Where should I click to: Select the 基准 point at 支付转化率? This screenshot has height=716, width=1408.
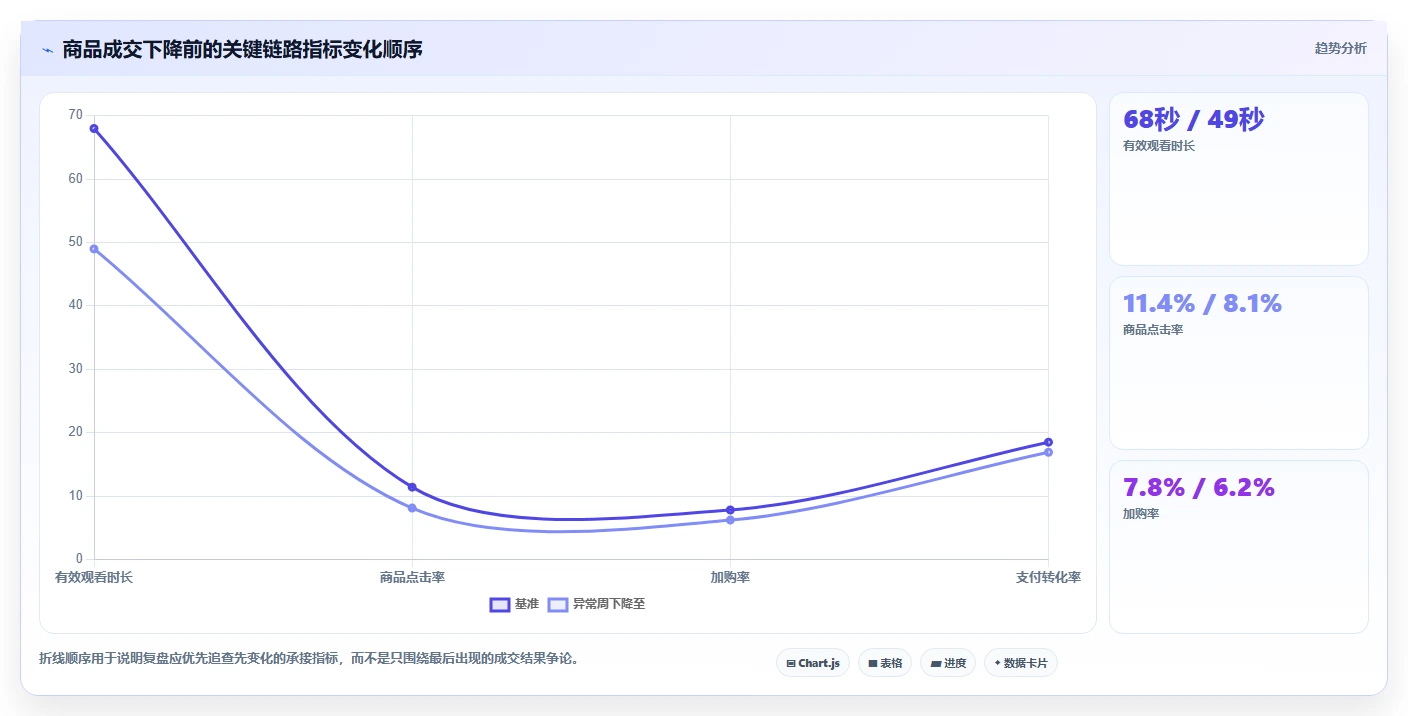pos(1048,442)
